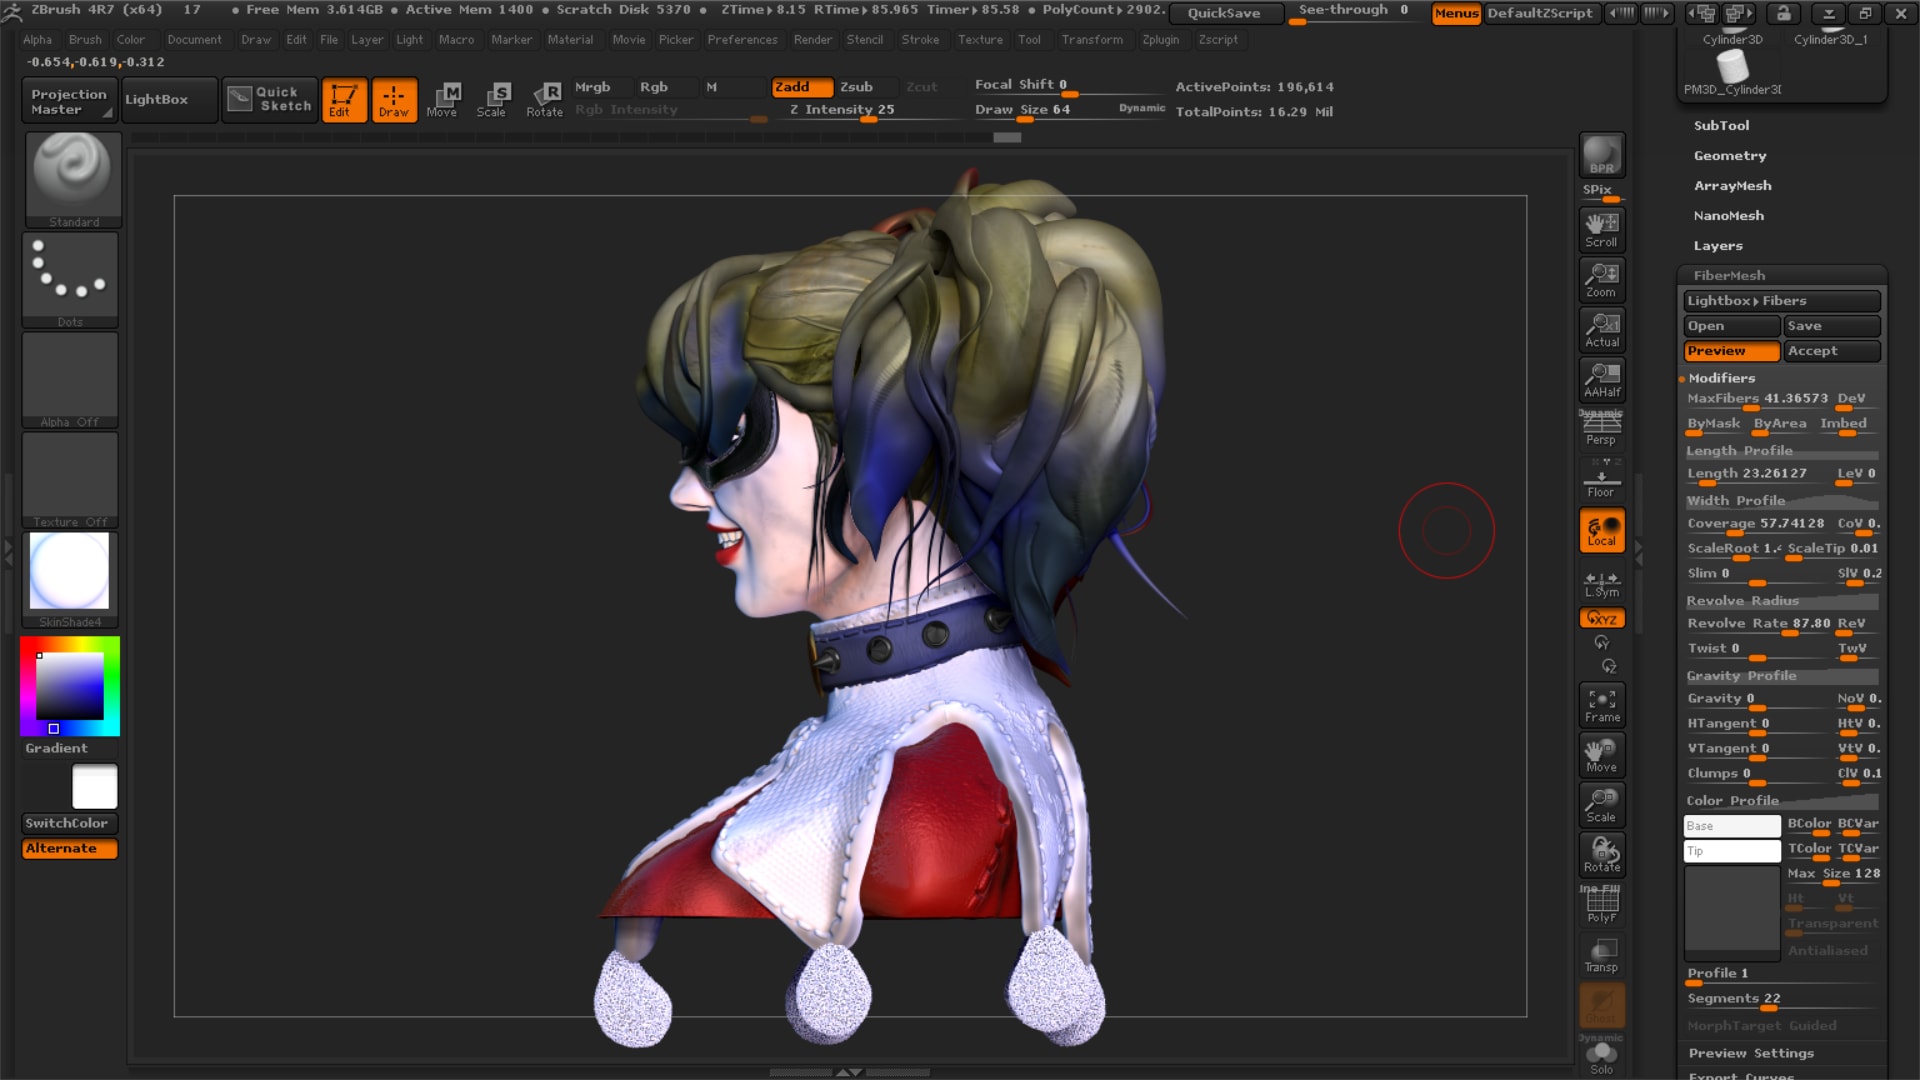The width and height of the screenshot is (1920, 1080).
Task: Open the Dots stroke picker
Action: (70, 280)
